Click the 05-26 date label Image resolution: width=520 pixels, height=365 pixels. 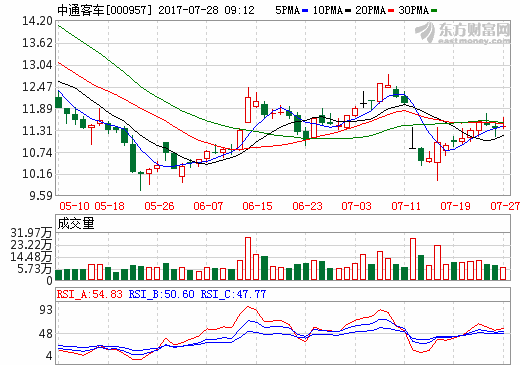[x=159, y=206]
